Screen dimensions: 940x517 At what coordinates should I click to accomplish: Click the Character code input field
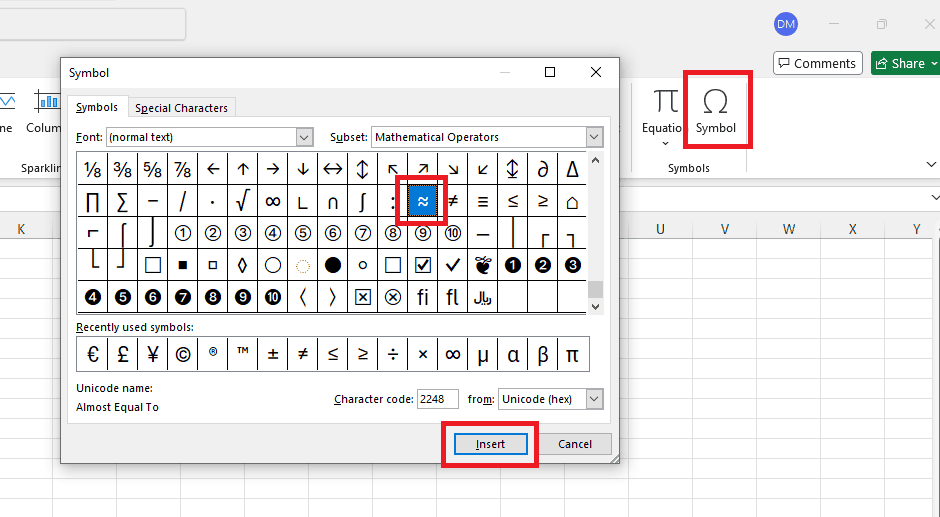[438, 399]
